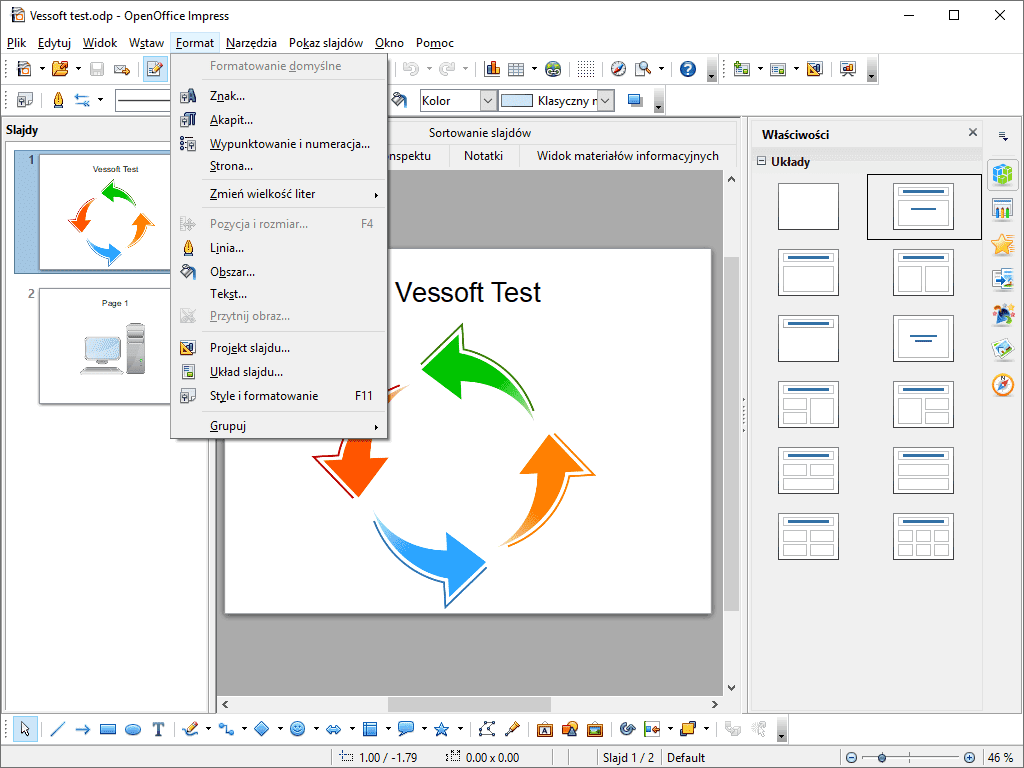
Task: Click the Line pen icon in toolbar
Action: 58,101
